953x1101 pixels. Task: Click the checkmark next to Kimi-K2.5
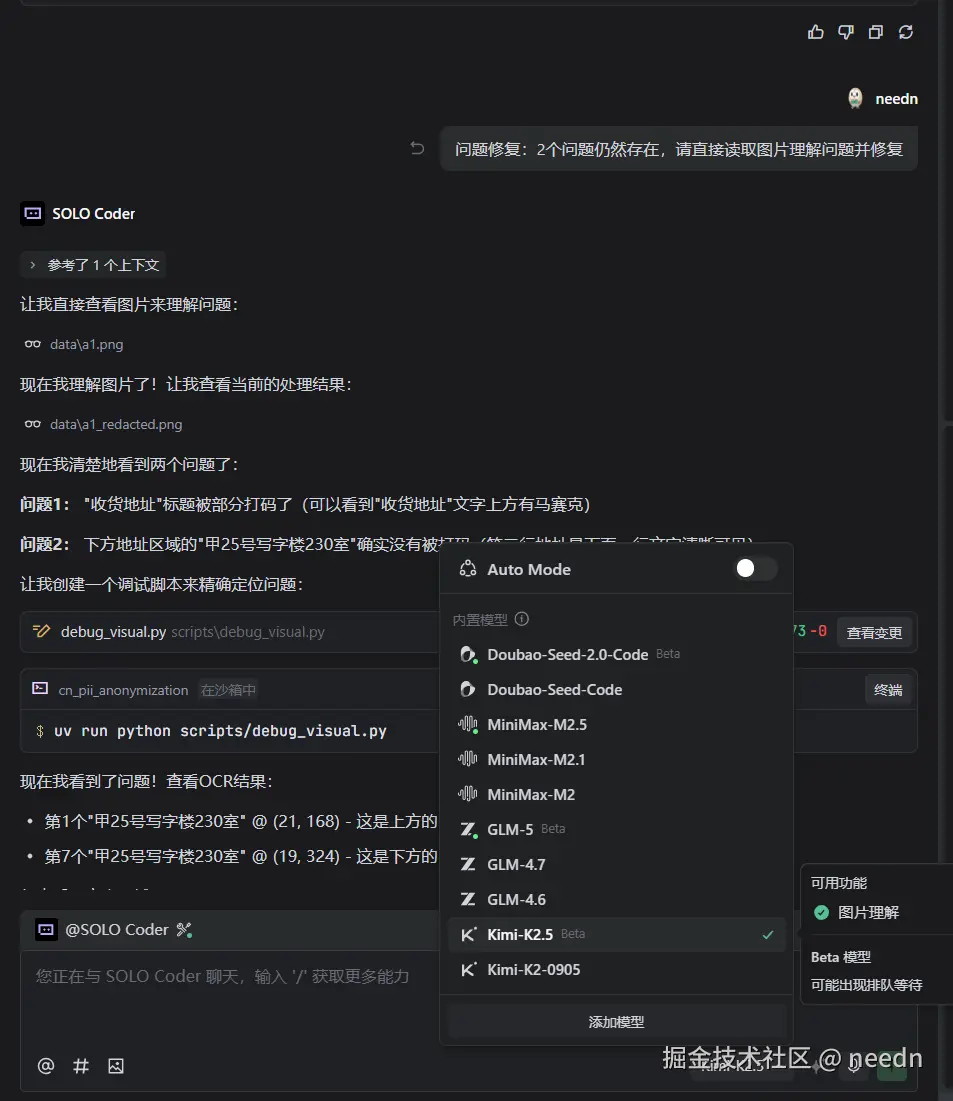pyautogui.click(x=768, y=935)
